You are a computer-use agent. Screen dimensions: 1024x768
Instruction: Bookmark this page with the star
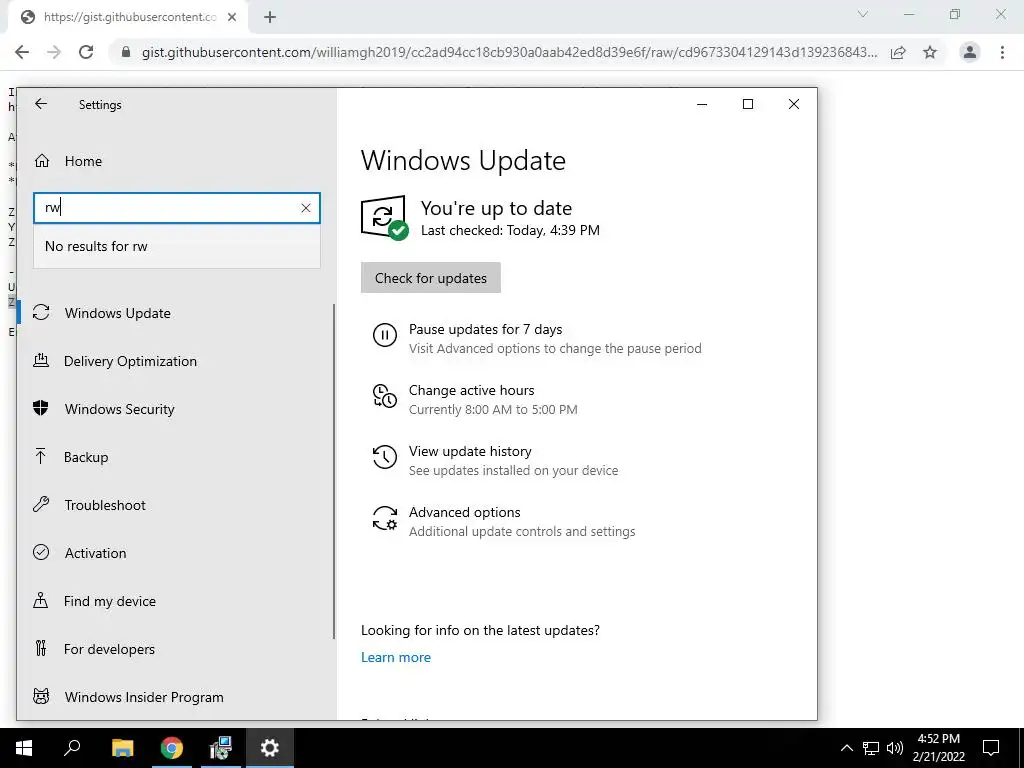pos(930,52)
